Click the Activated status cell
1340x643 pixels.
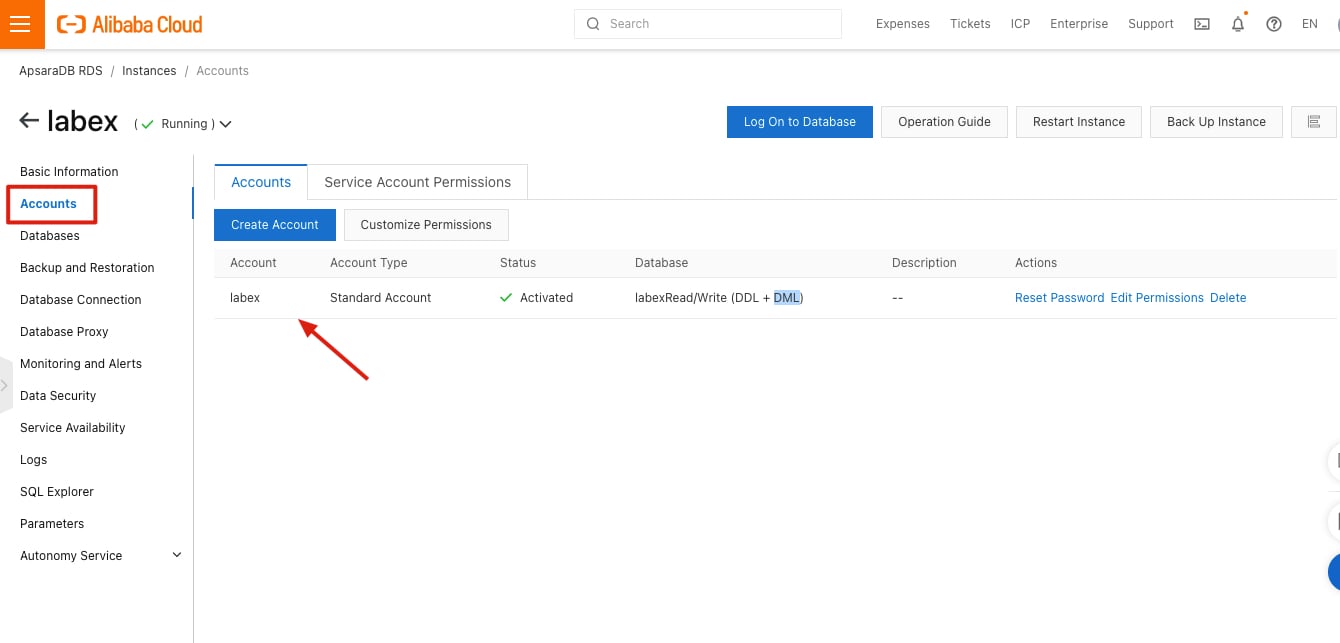click(x=536, y=298)
